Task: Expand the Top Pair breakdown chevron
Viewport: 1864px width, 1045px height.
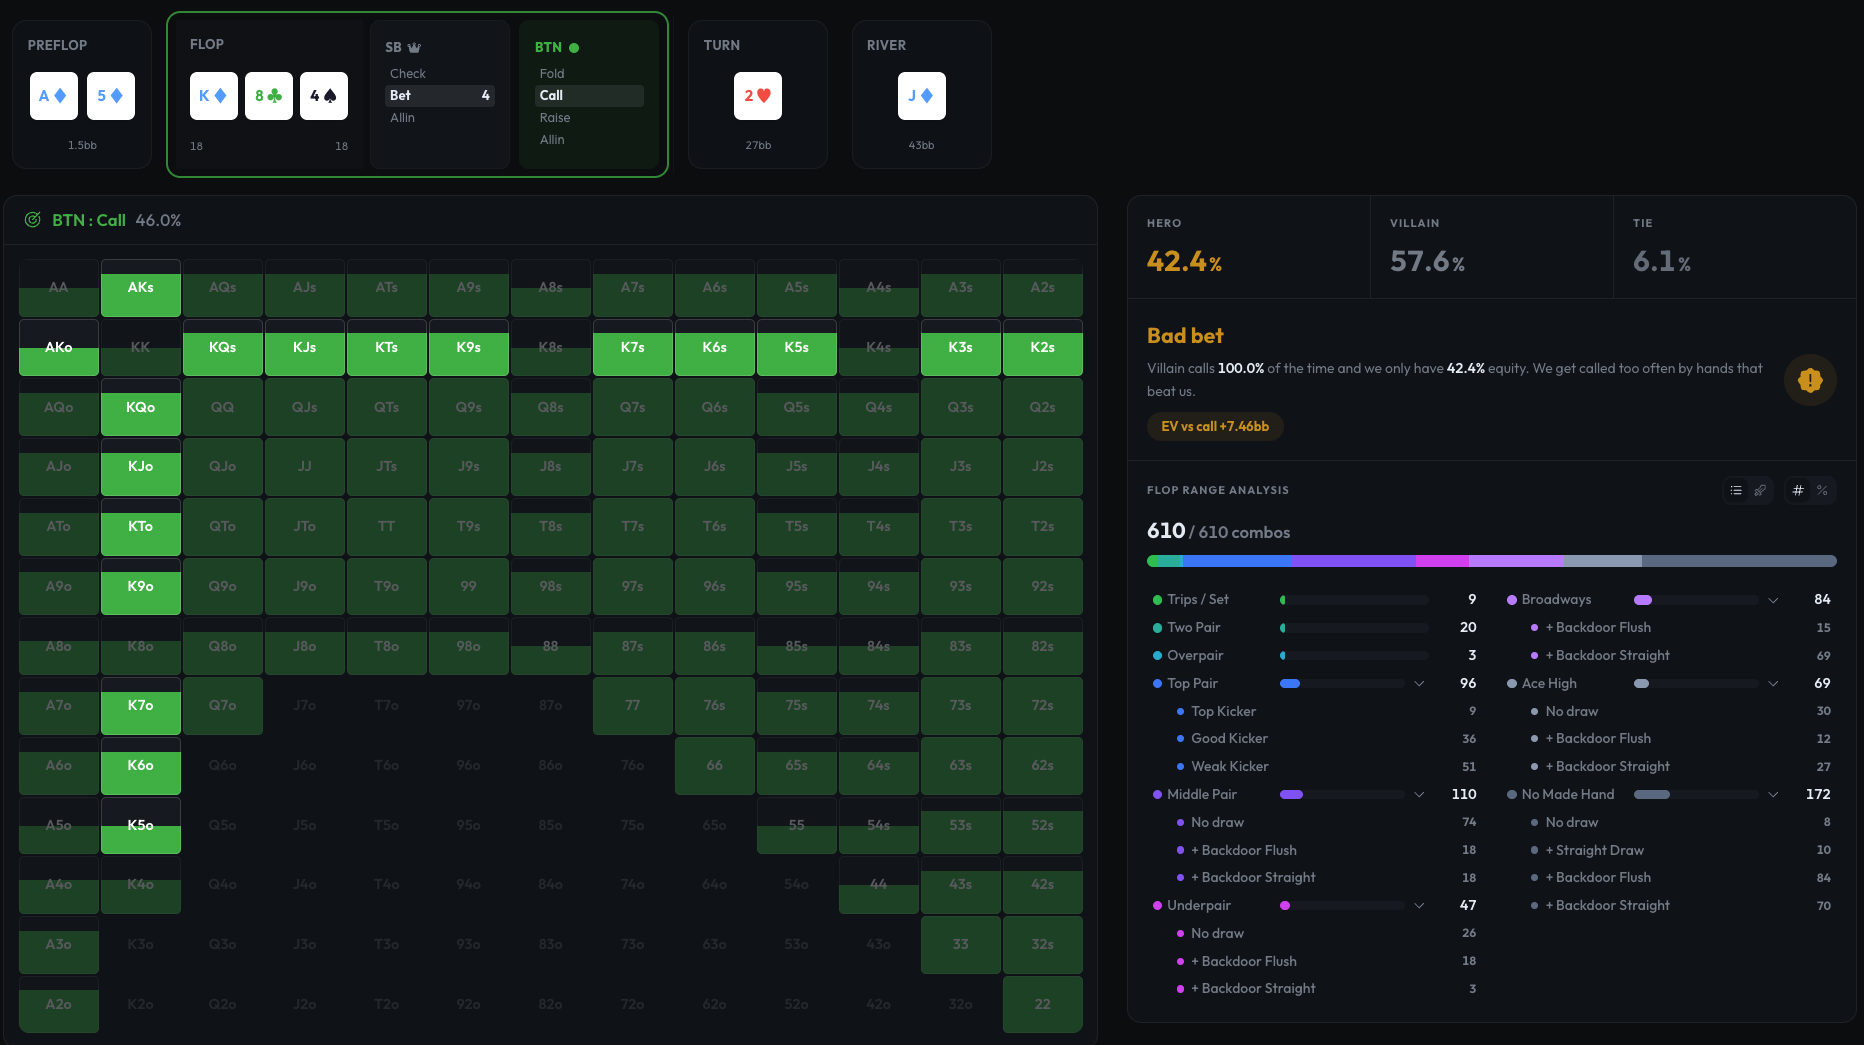Action: [x=1419, y=683]
